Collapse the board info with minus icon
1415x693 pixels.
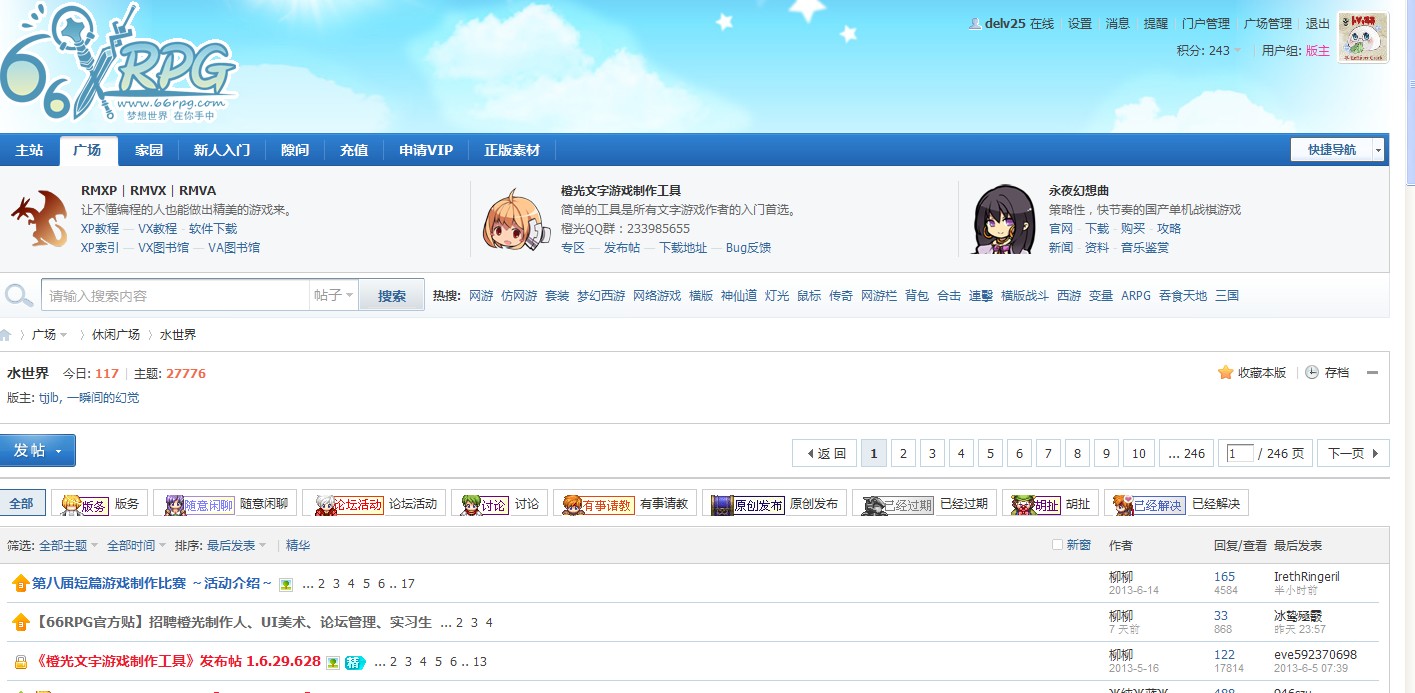(x=1372, y=372)
